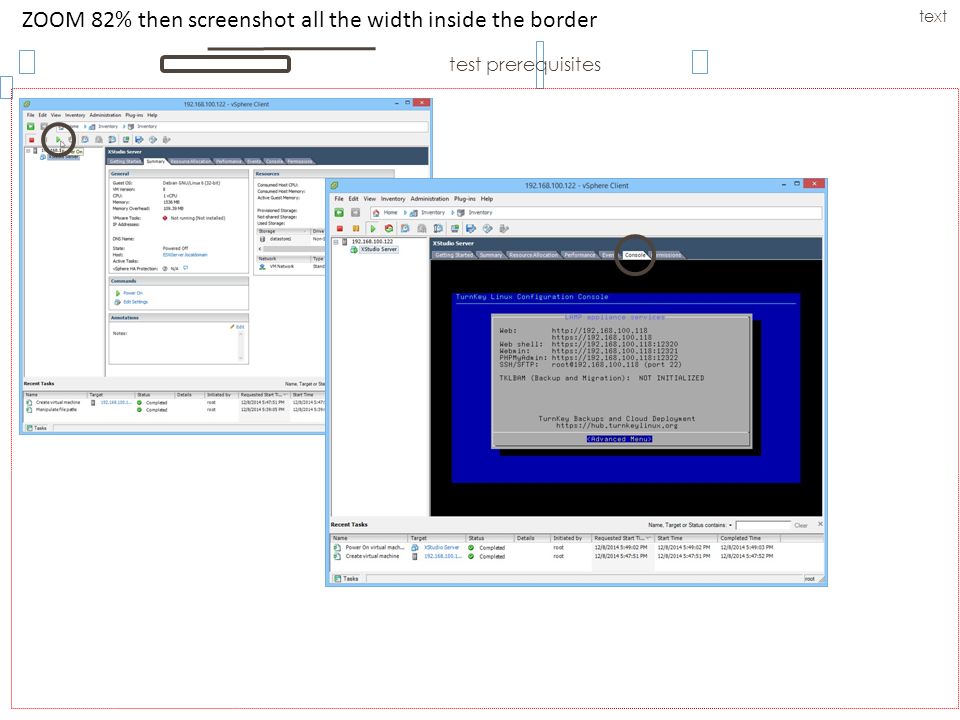The image size is (960, 720).
Task: Click floppy connect icon in Console window toolbar
Action: click(471, 229)
